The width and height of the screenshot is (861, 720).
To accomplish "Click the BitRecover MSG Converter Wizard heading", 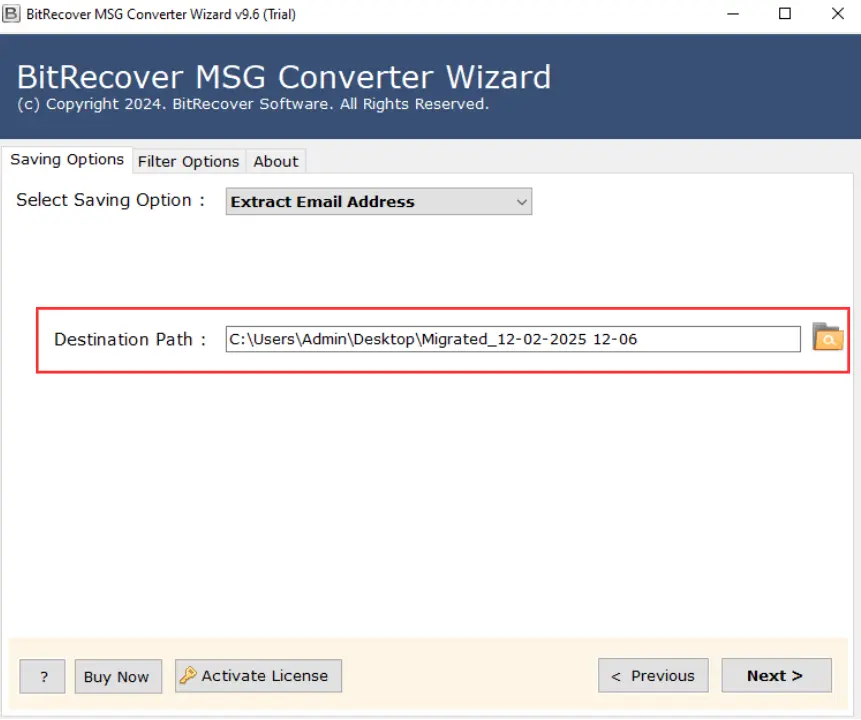I will coord(284,76).
